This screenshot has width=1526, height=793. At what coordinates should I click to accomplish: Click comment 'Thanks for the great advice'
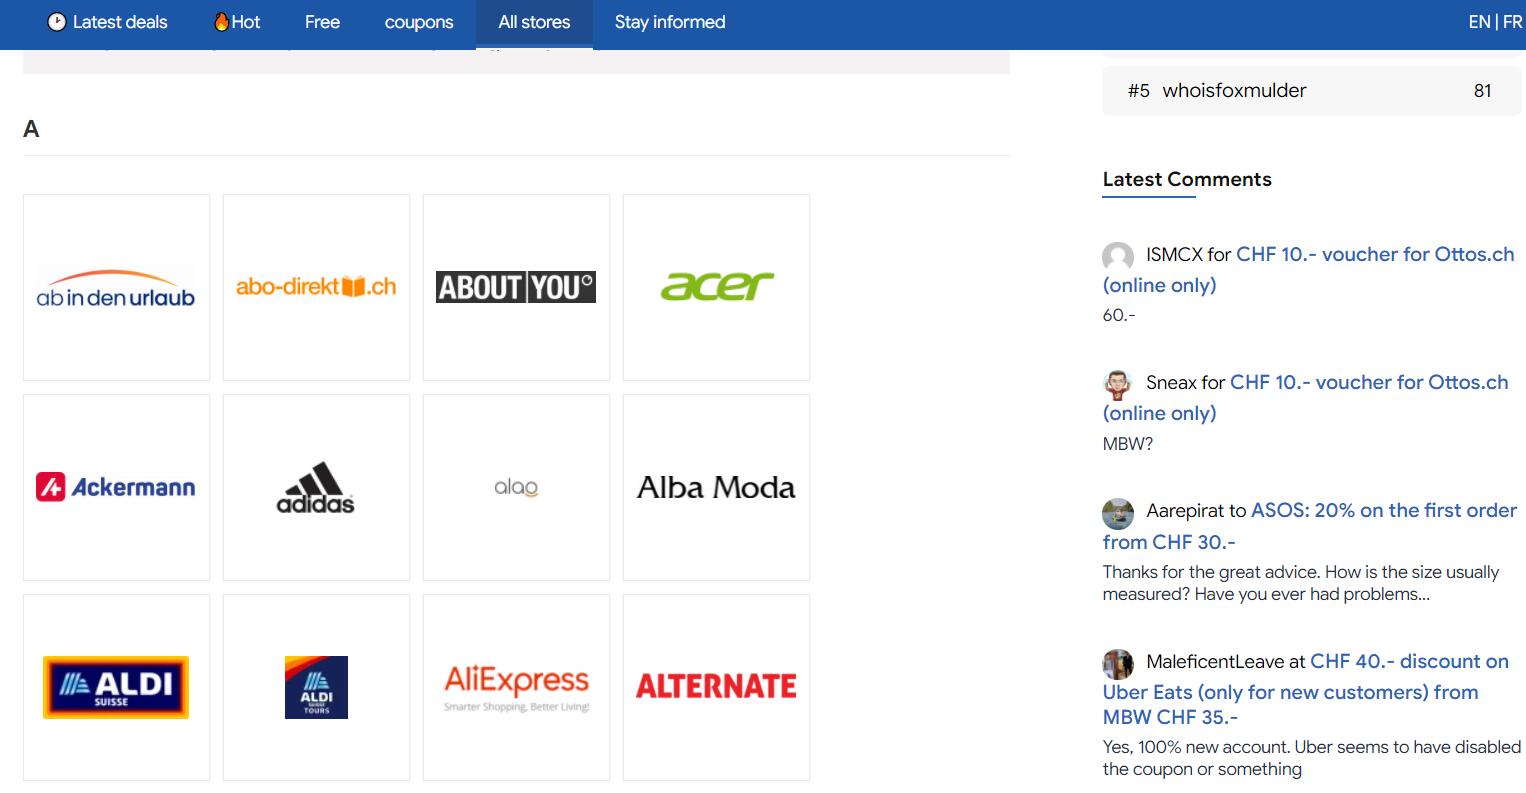1301,583
